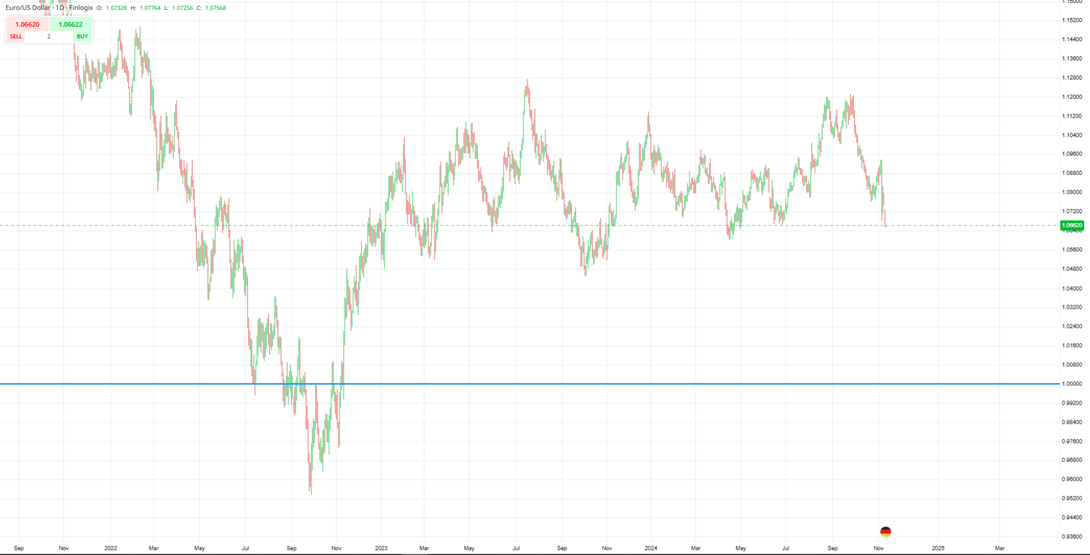Click the red SELL price 1.06620
This screenshot has width=1090, height=555.
pos(26,24)
